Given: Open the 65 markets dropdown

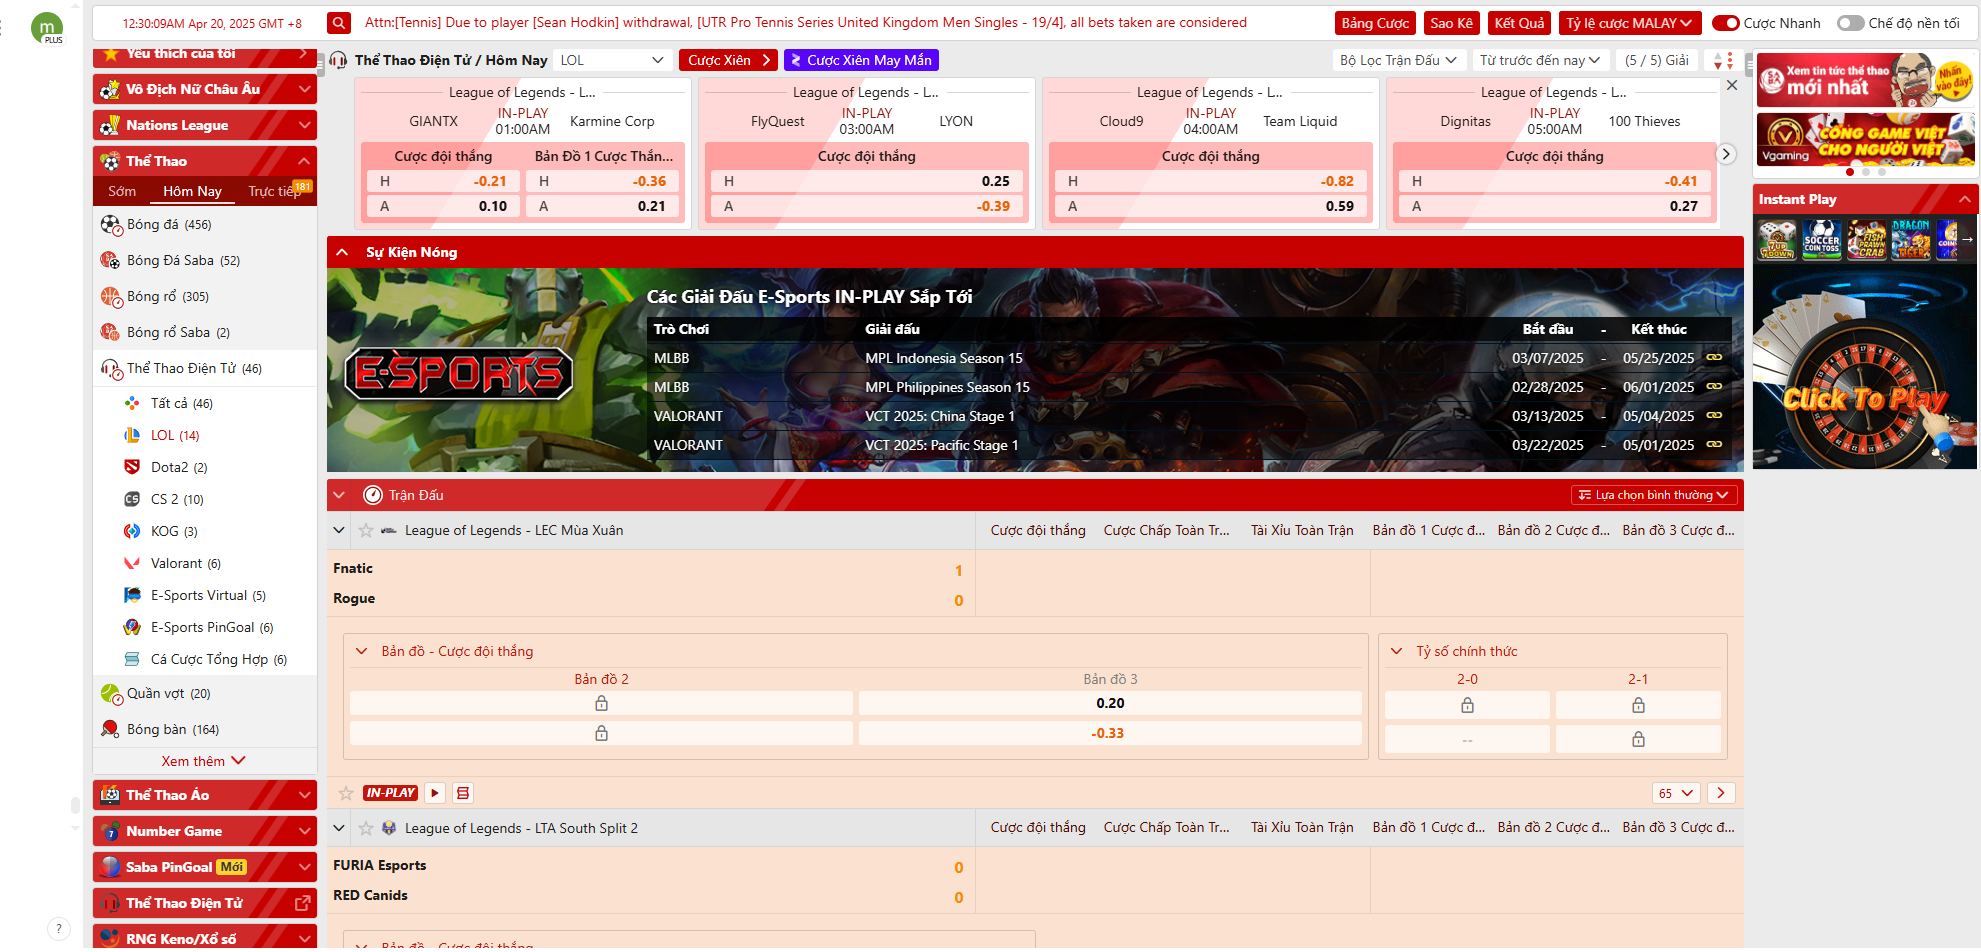Looking at the screenshot, I should tap(1676, 793).
